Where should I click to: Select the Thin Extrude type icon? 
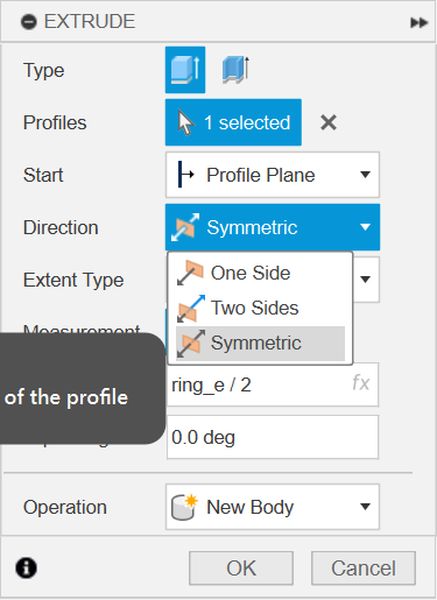point(236,70)
